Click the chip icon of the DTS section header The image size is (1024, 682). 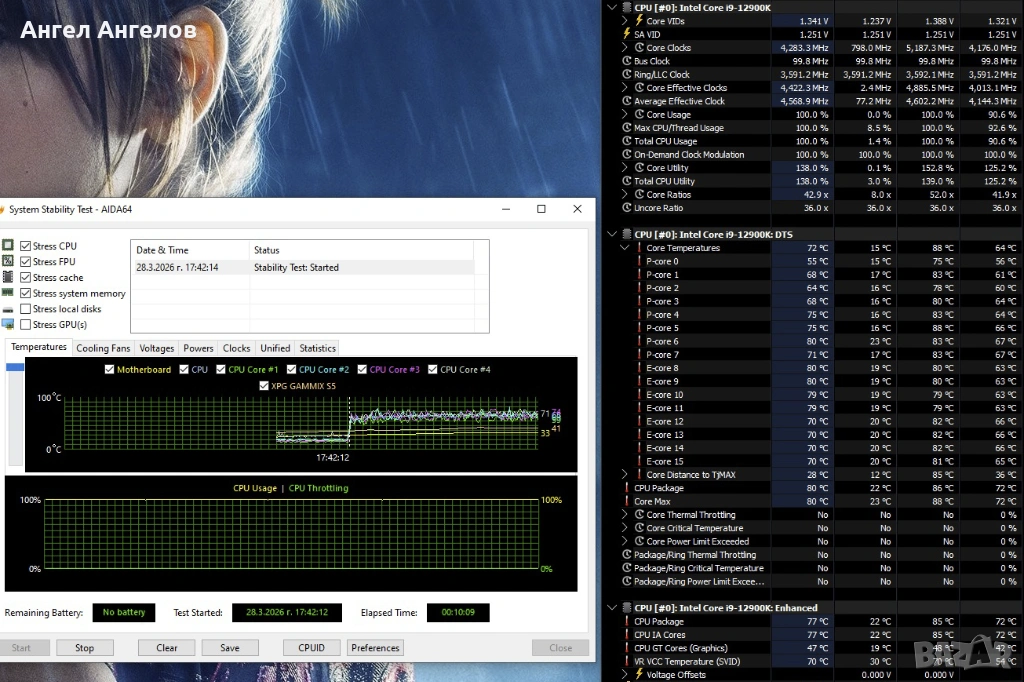tap(626, 234)
